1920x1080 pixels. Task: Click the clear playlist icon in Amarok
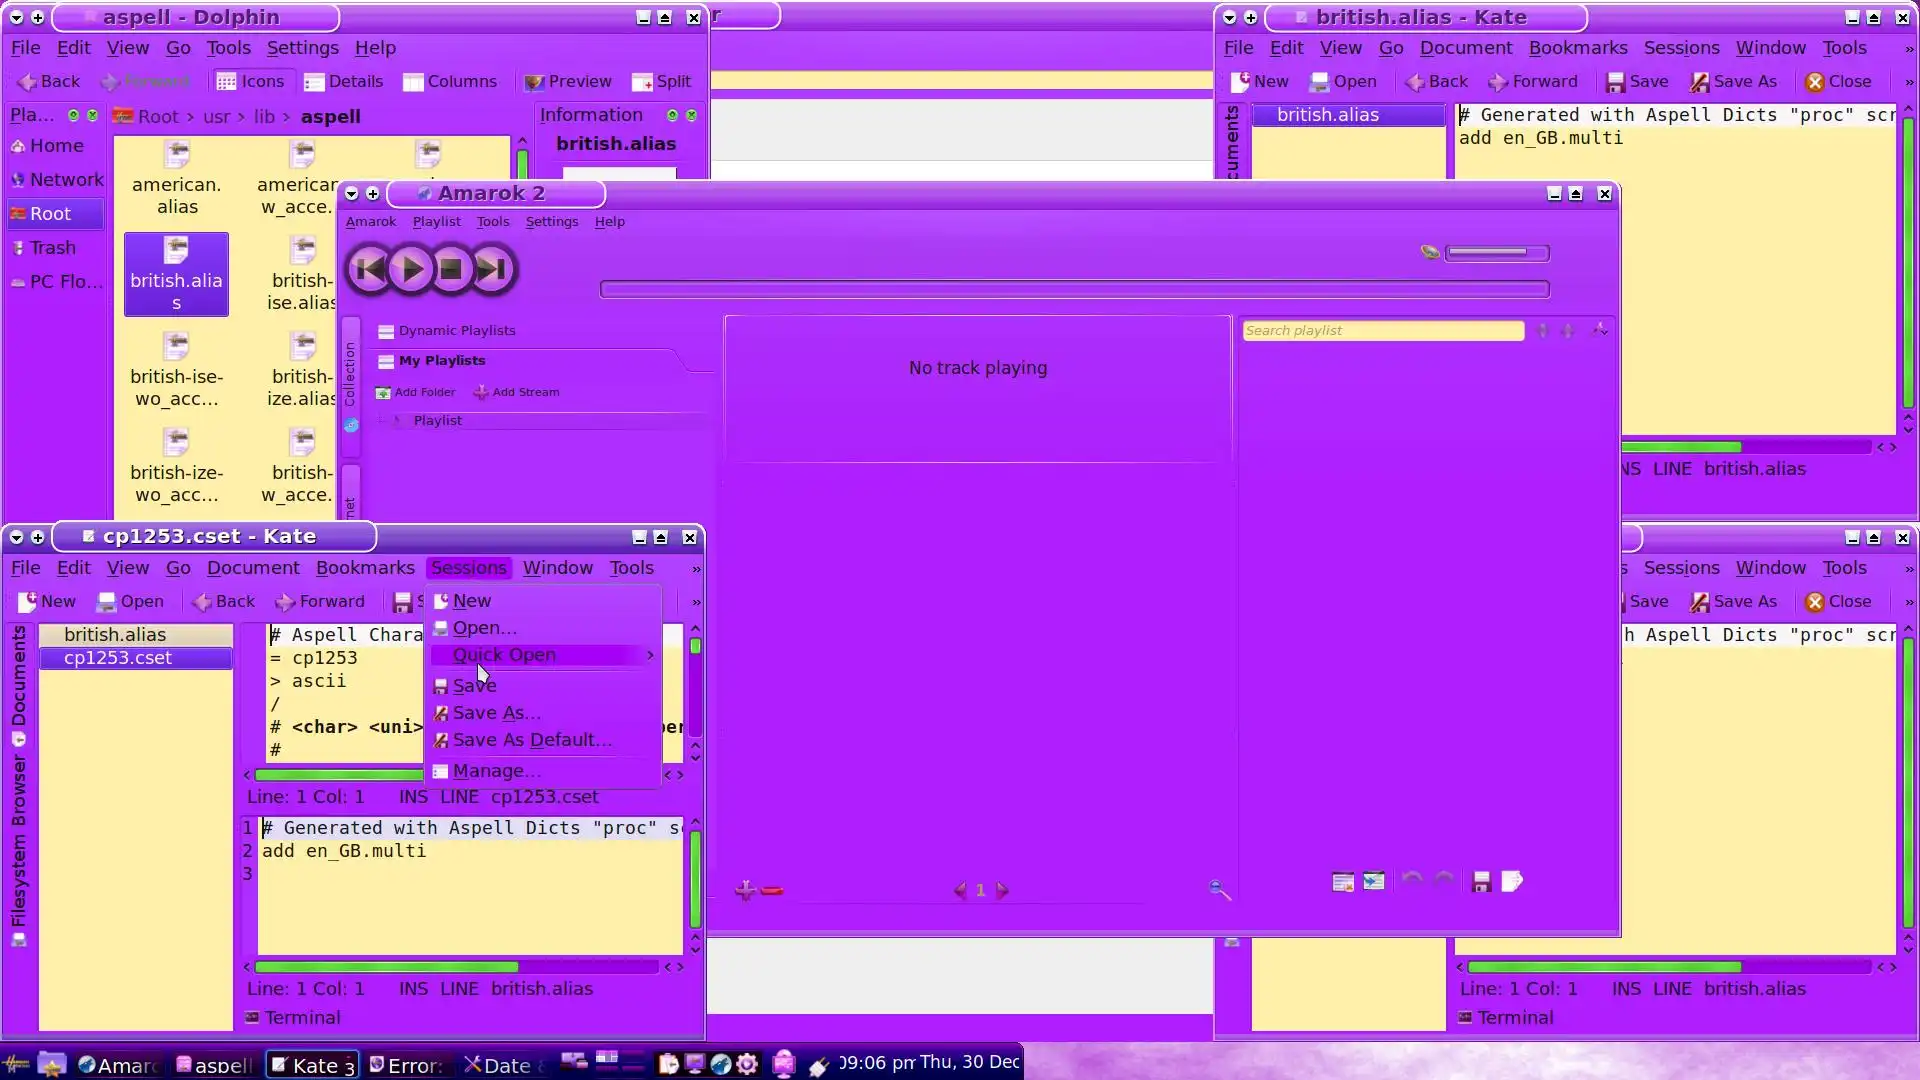point(1343,881)
